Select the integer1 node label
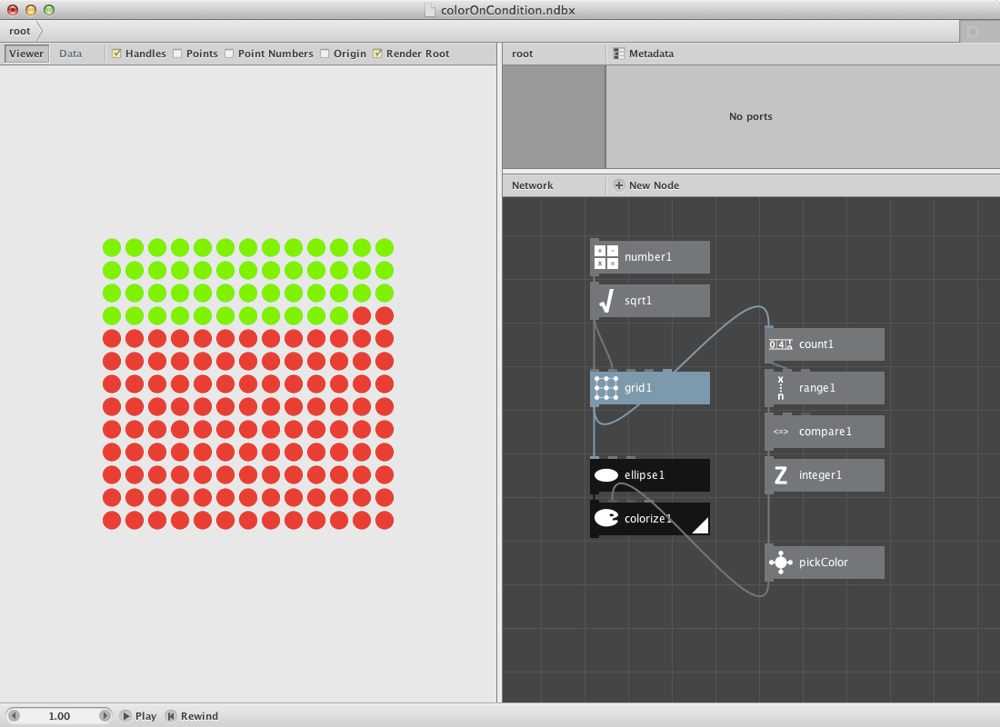The image size is (1000, 727). coord(820,475)
